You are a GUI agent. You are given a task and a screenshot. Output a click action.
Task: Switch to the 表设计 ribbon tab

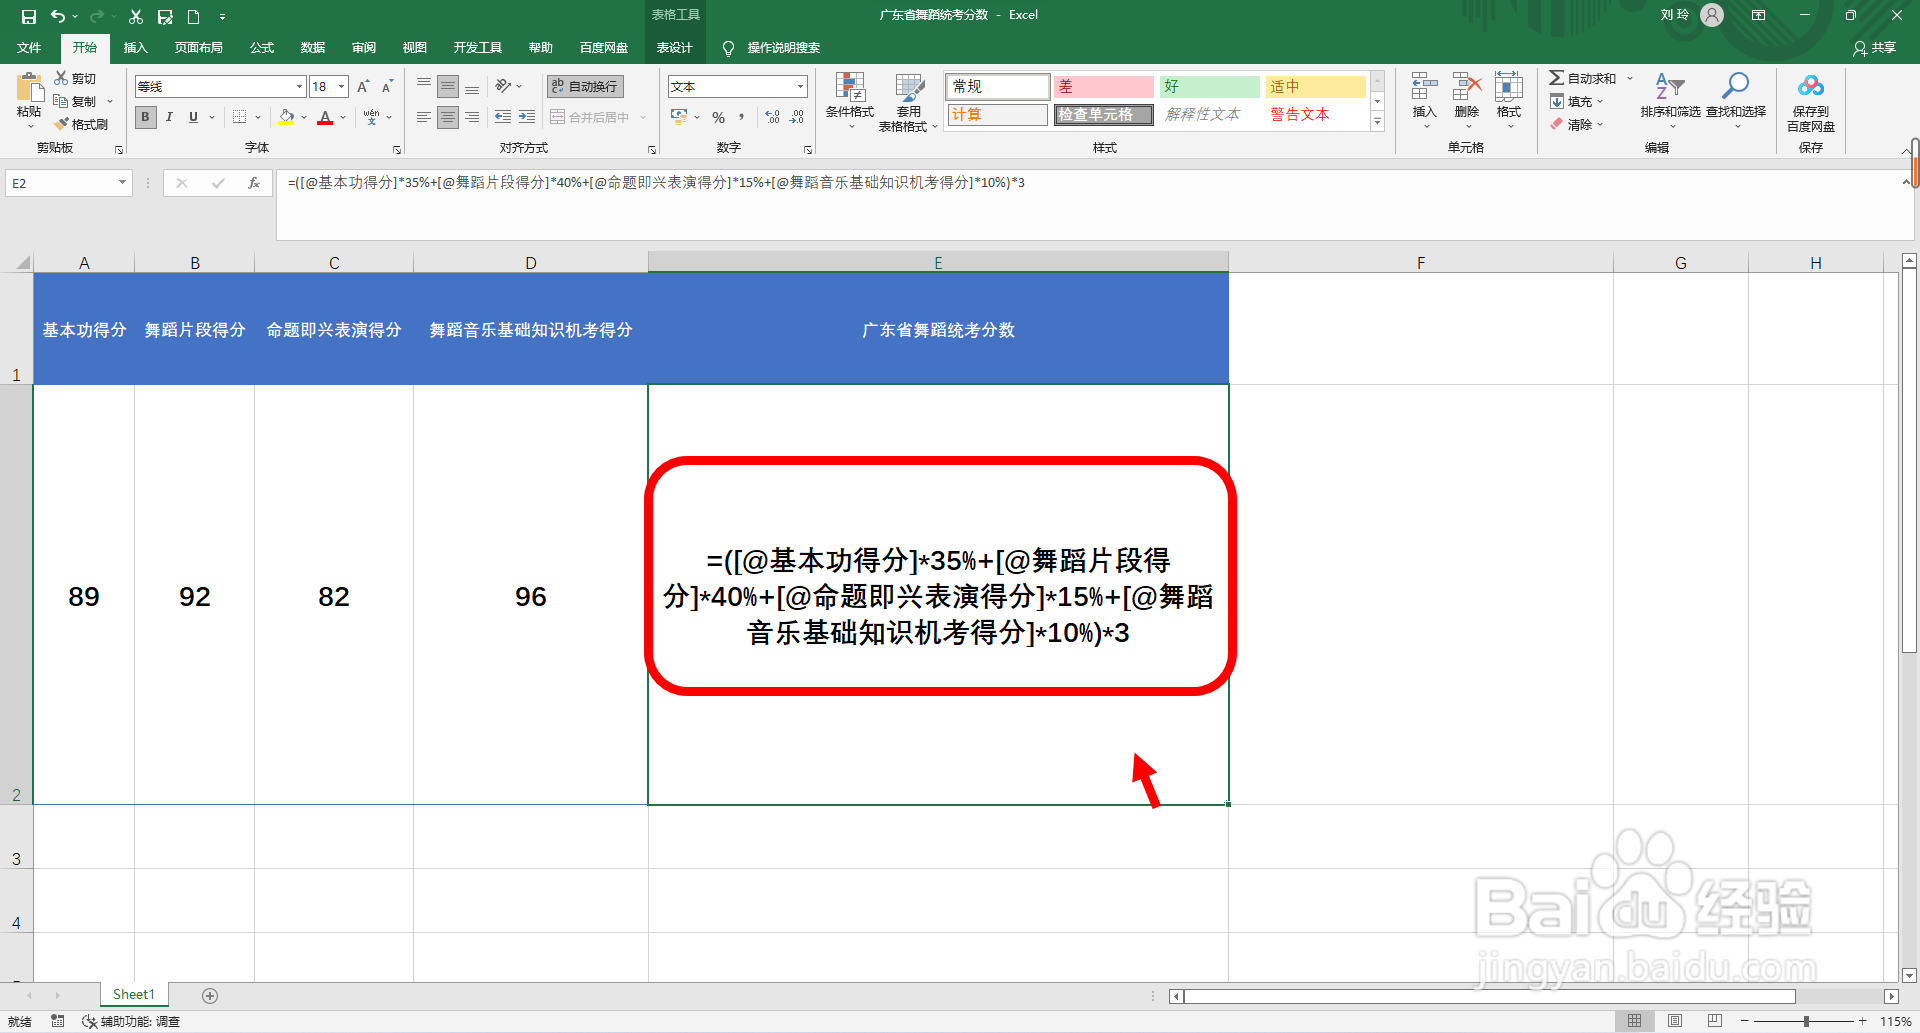tap(676, 47)
